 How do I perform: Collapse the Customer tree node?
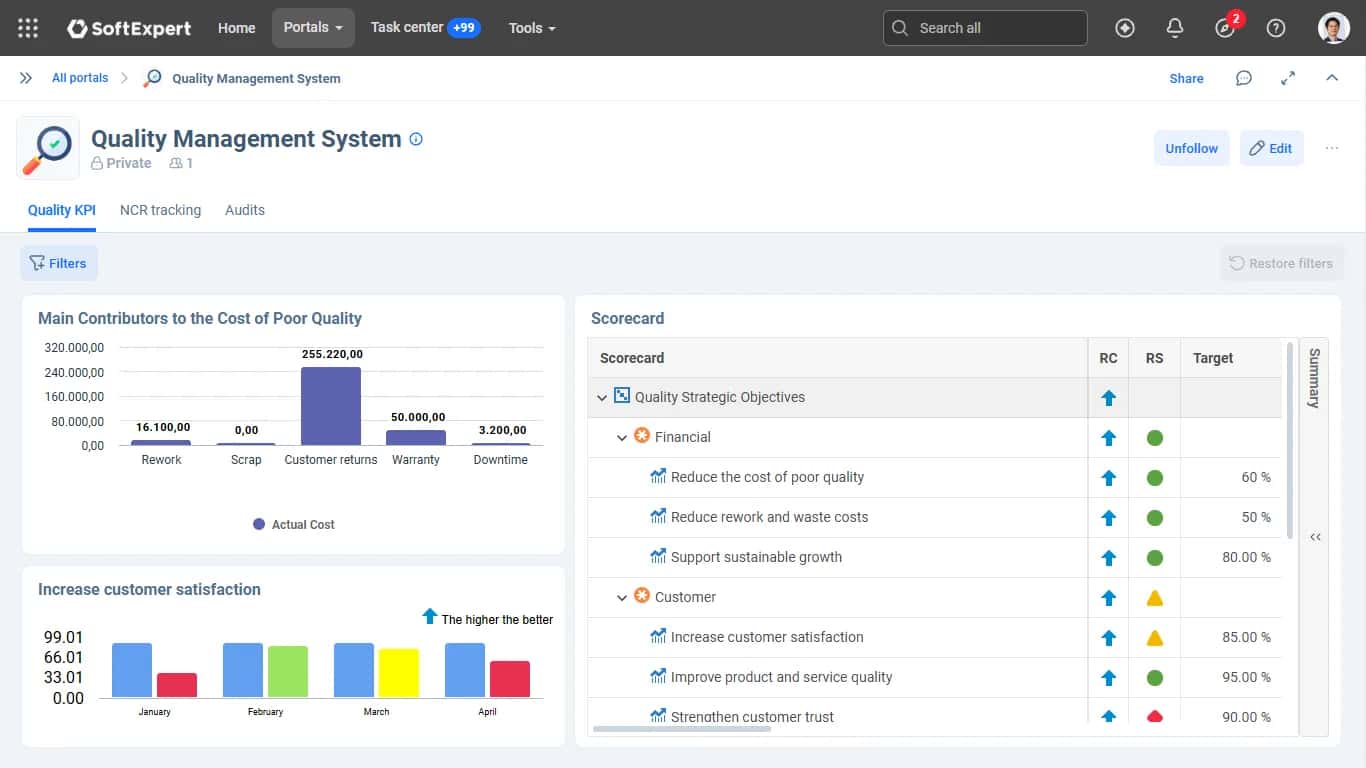(x=622, y=597)
